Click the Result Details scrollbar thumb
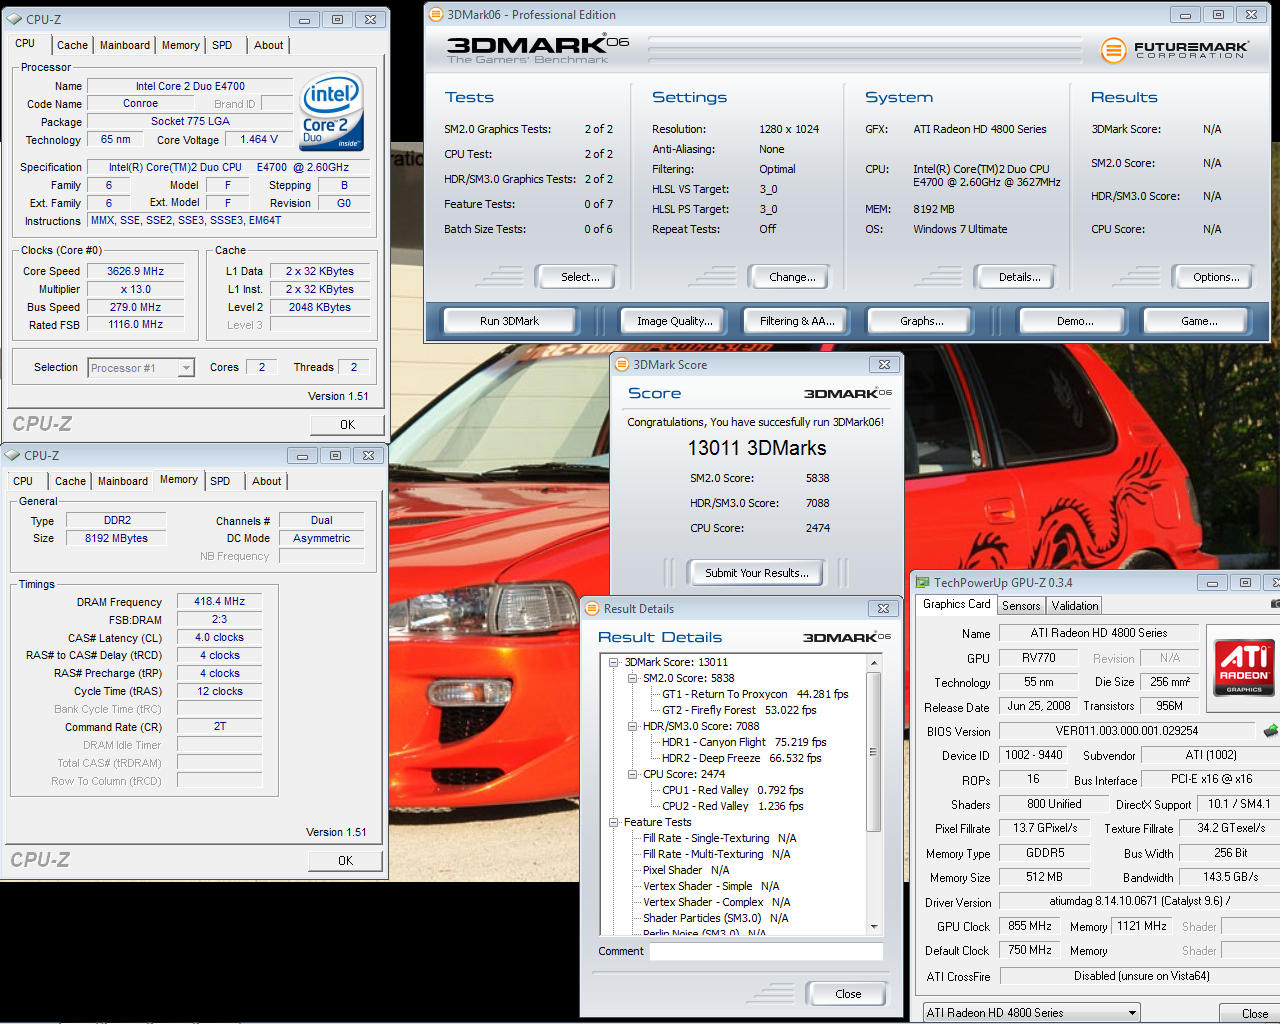Viewport: 1280px width, 1024px height. (873, 752)
